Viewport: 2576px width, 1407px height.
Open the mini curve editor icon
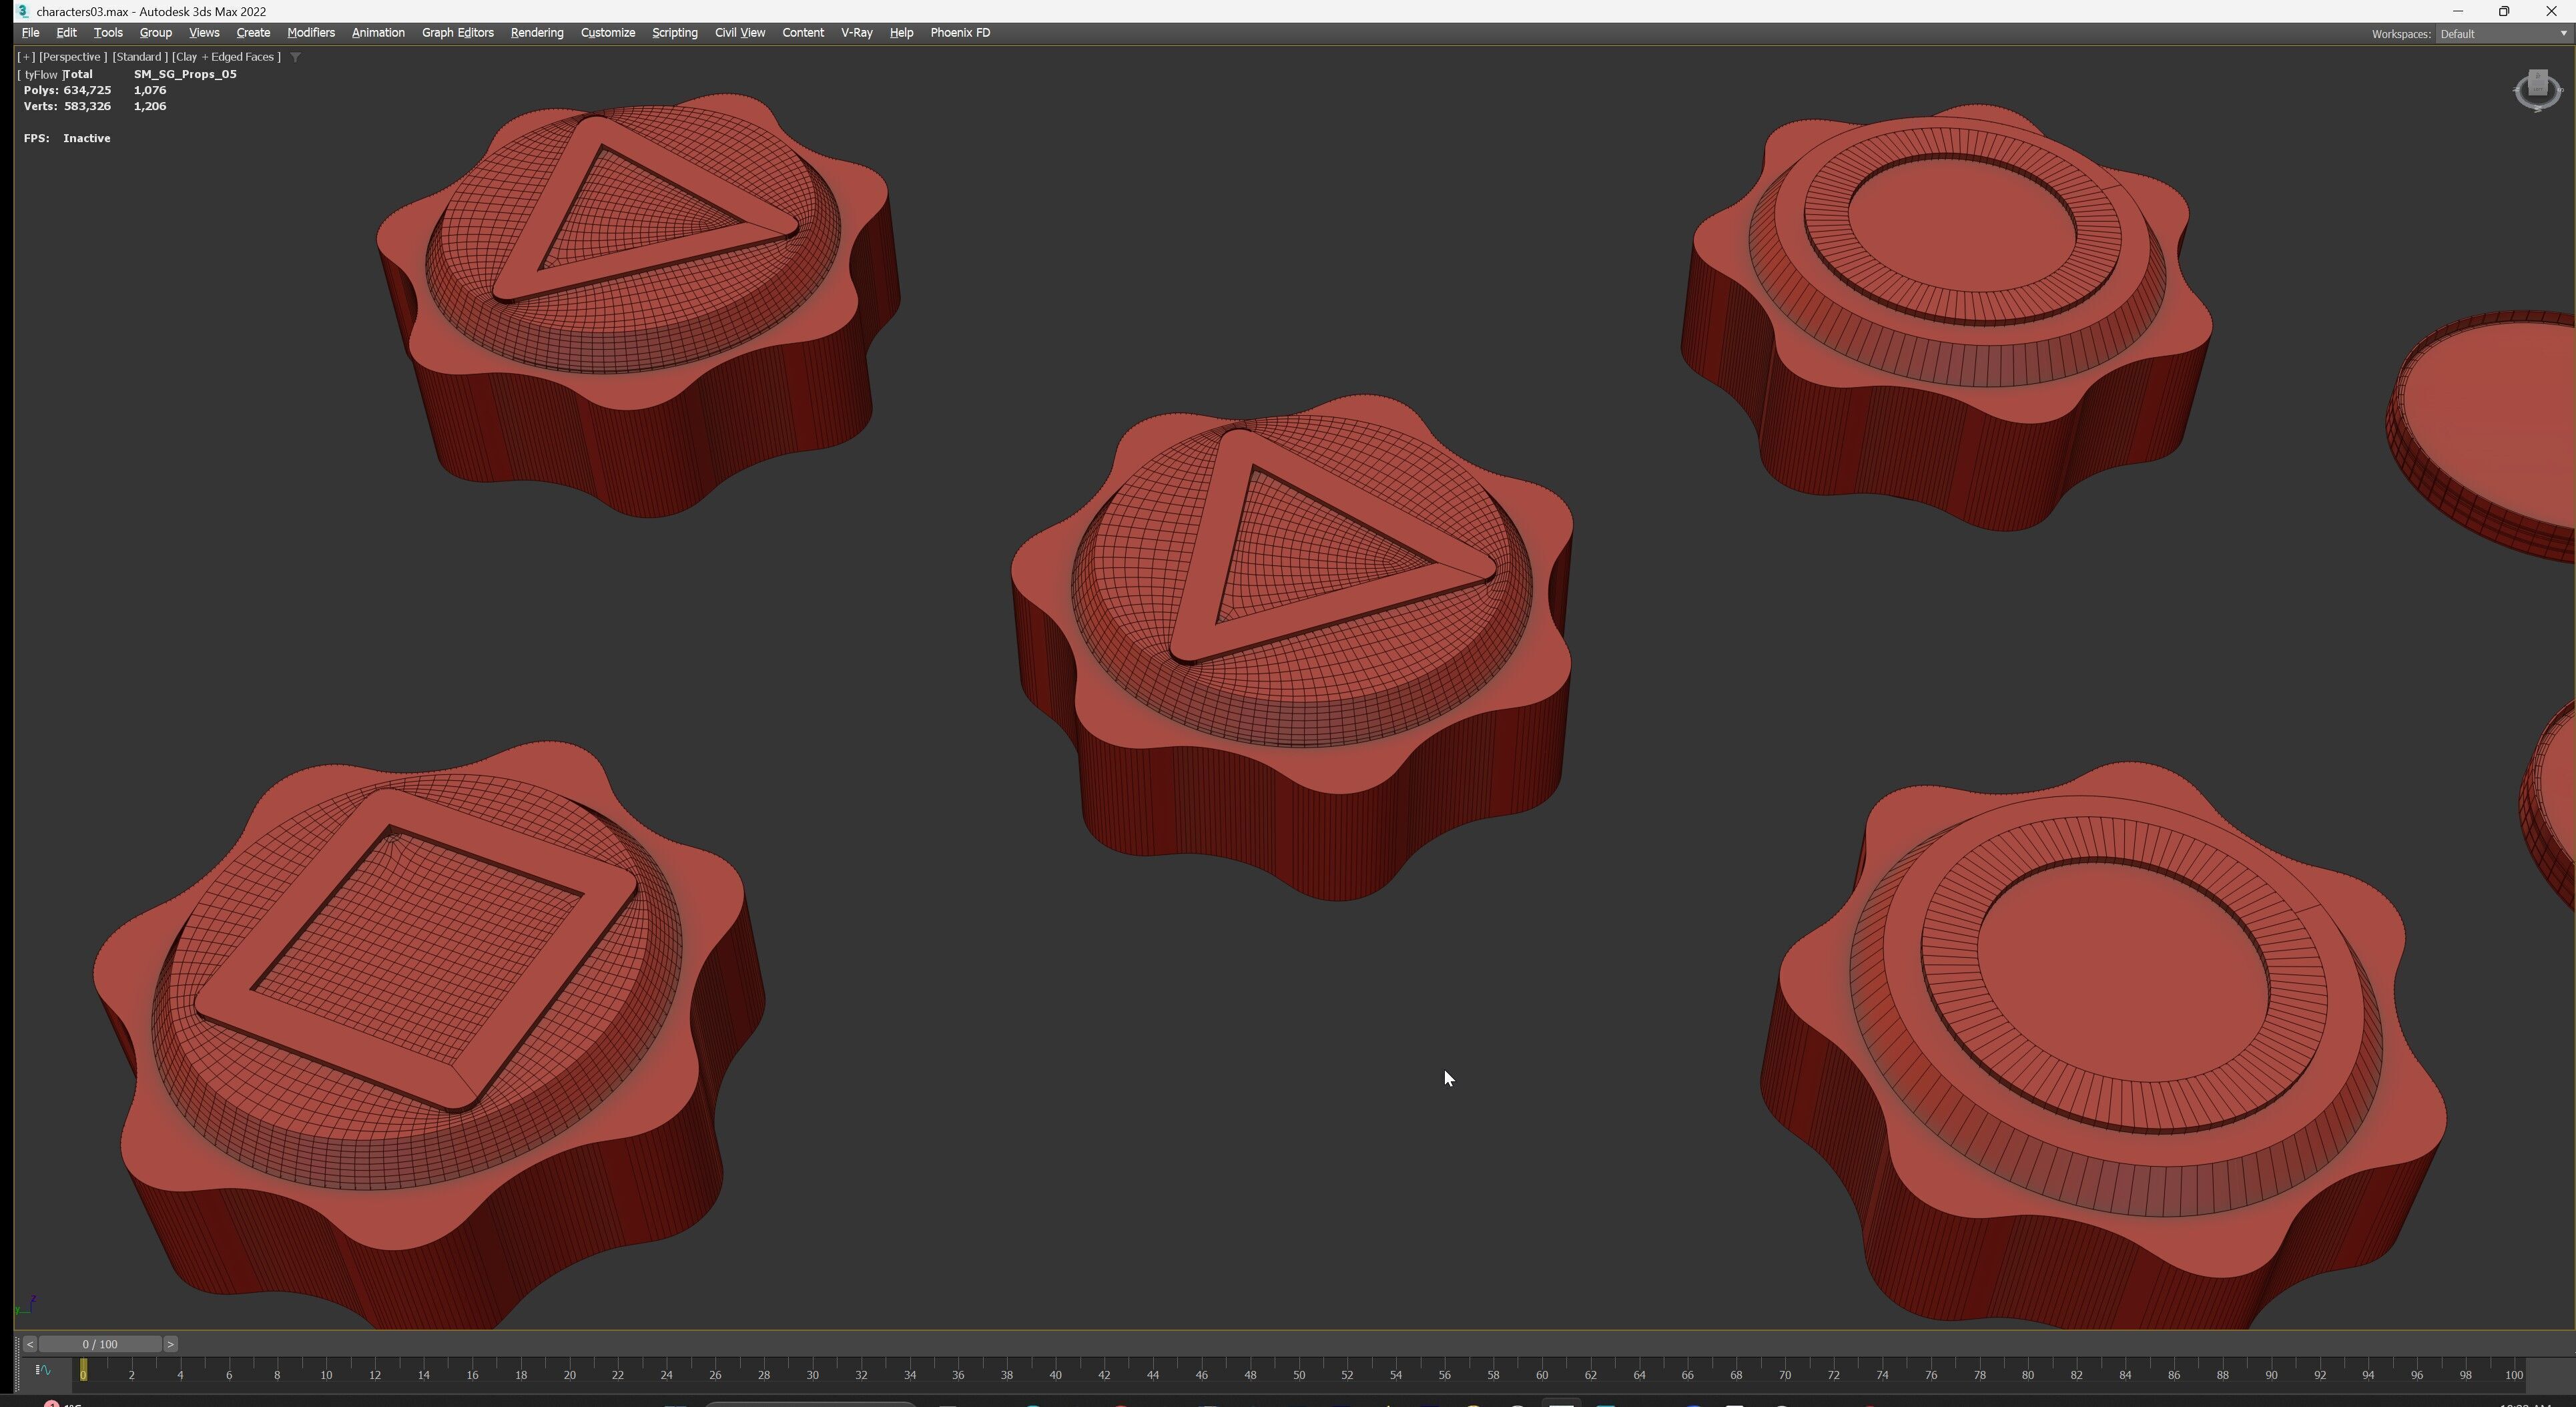(x=43, y=1370)
